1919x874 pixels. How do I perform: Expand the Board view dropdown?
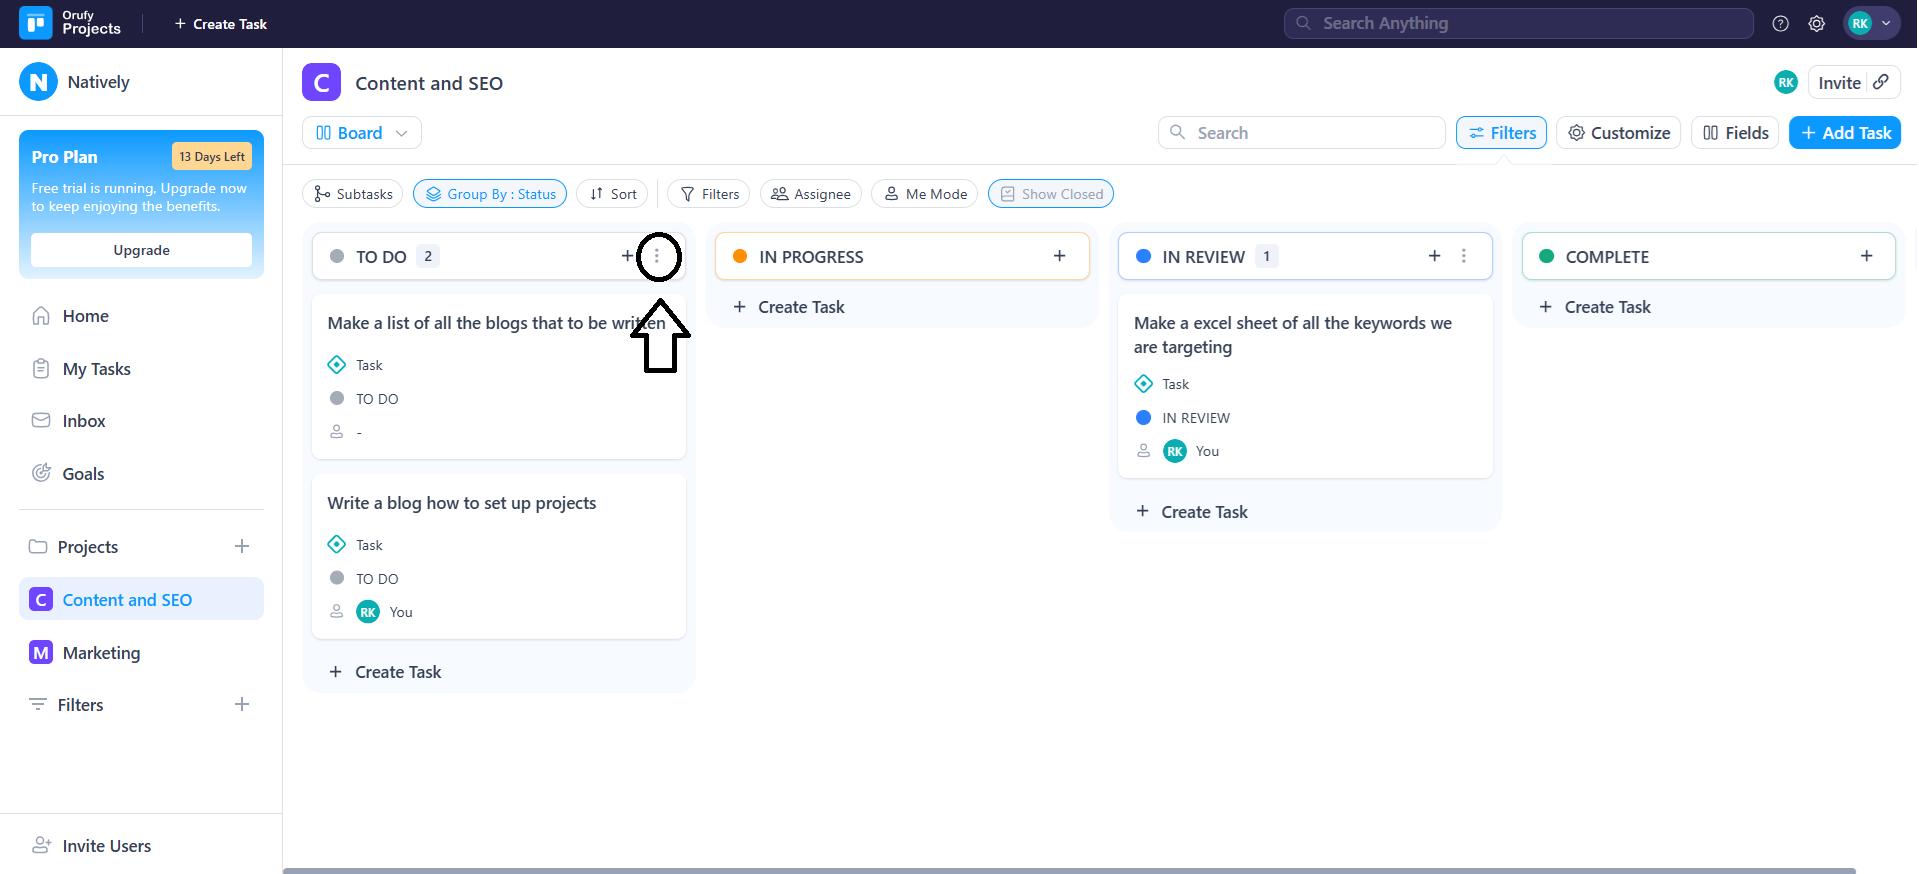361,133
